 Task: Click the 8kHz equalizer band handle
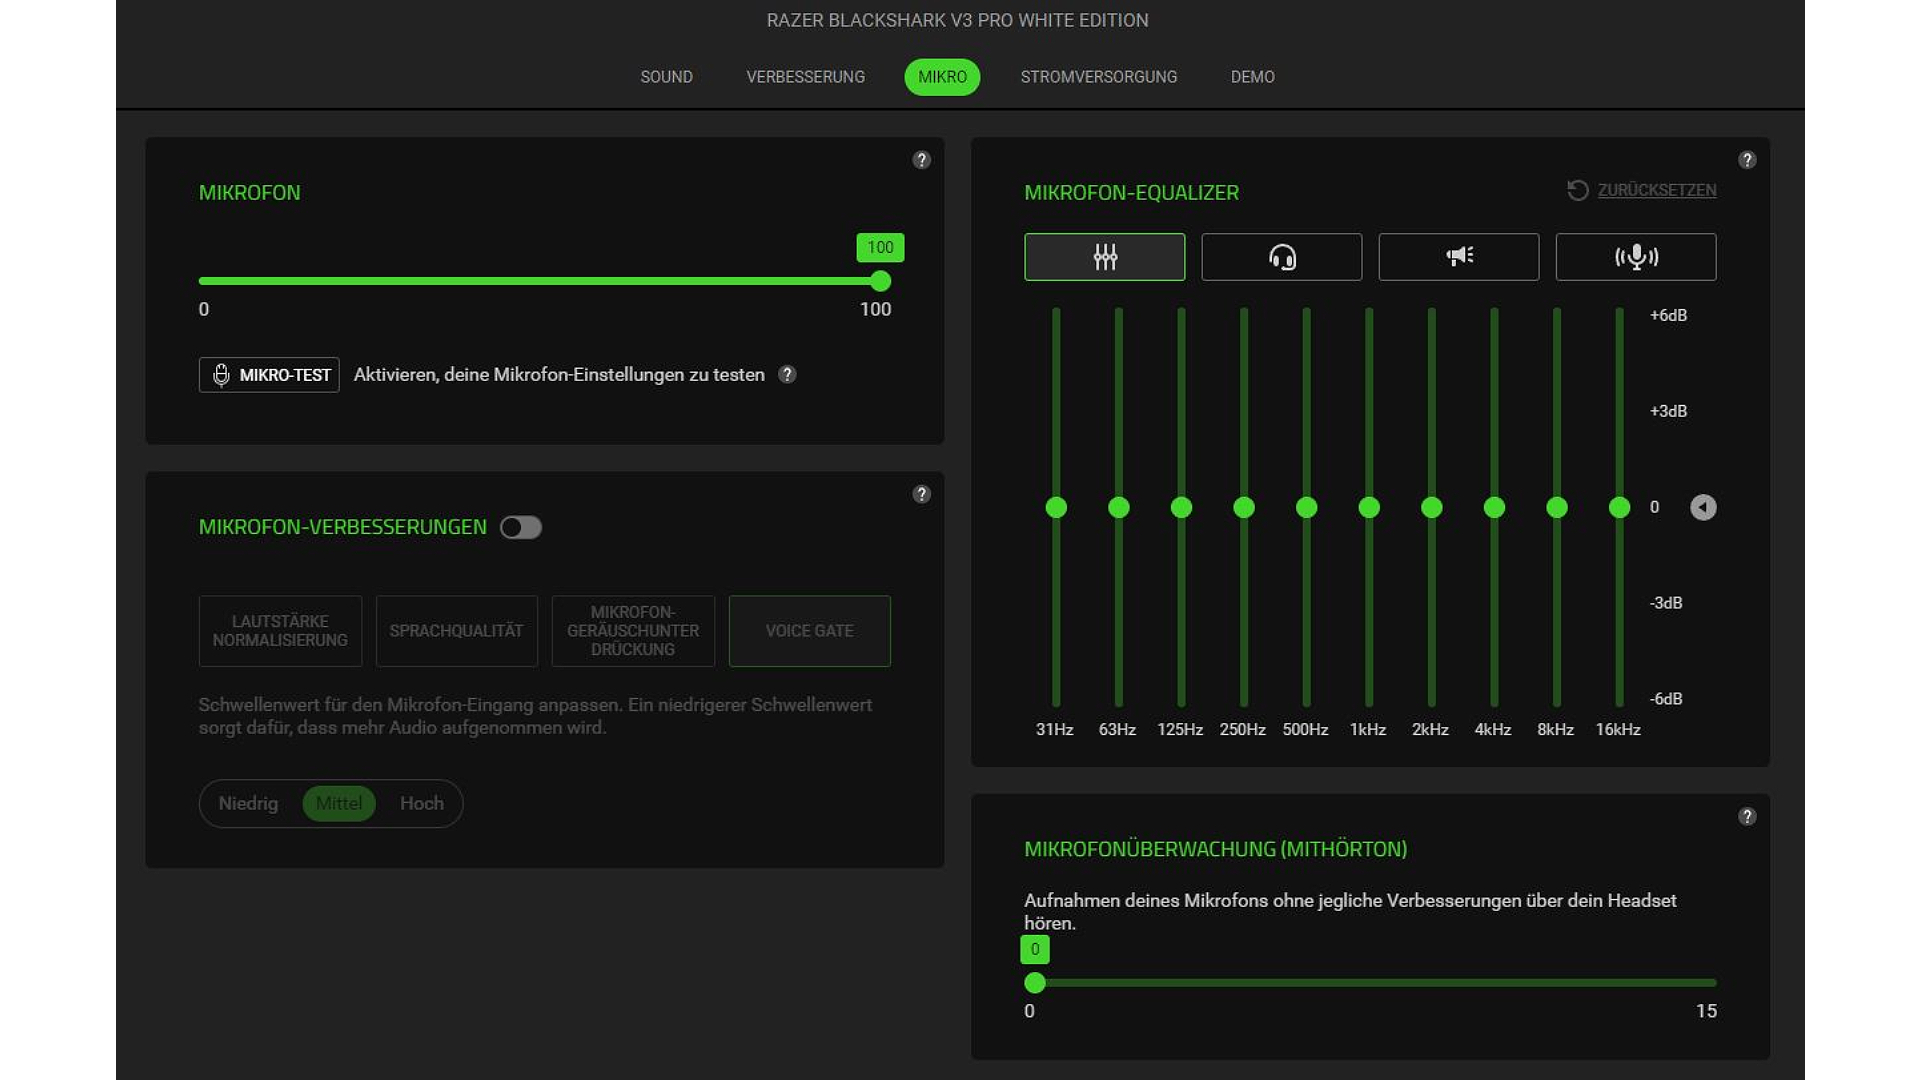pyautogui.click(x=1556, y=508)
